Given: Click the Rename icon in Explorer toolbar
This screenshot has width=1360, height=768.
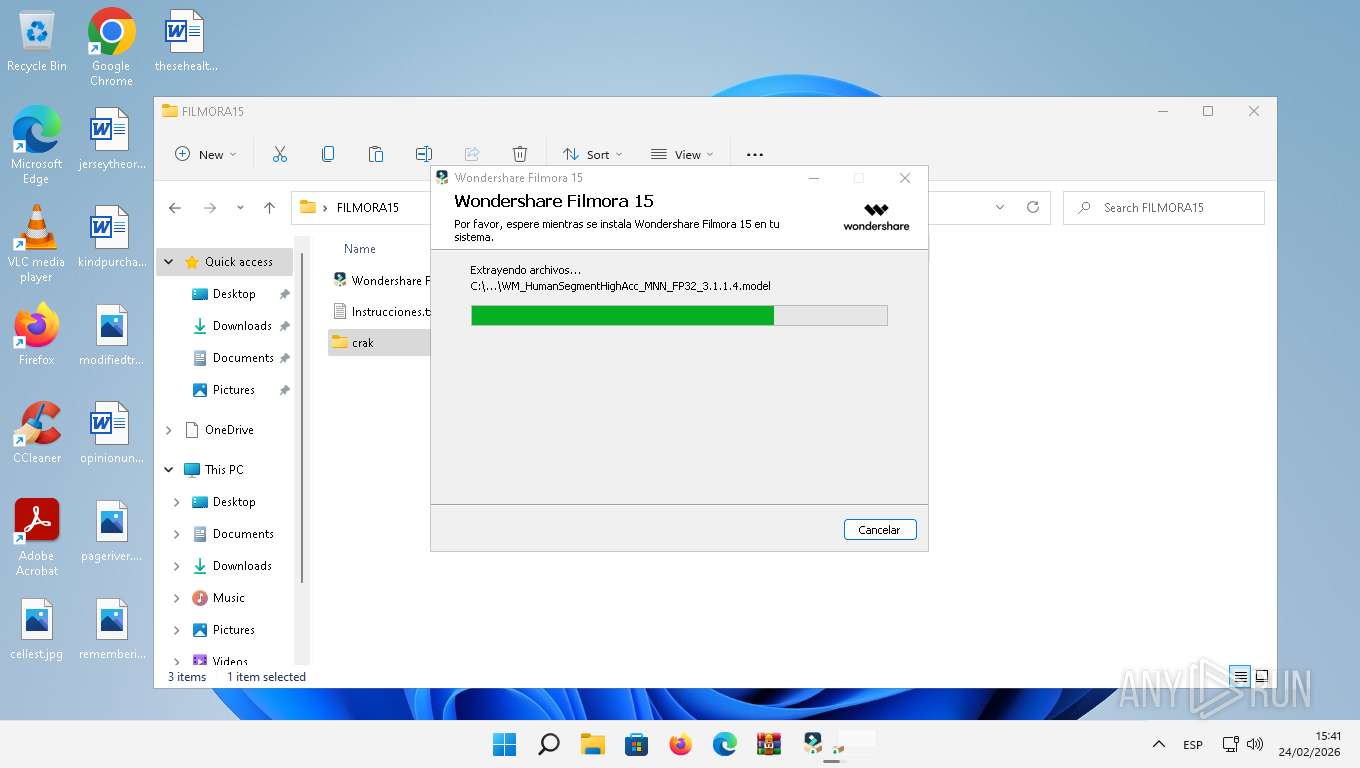Looking at the screenshot, I should (424, 154).
